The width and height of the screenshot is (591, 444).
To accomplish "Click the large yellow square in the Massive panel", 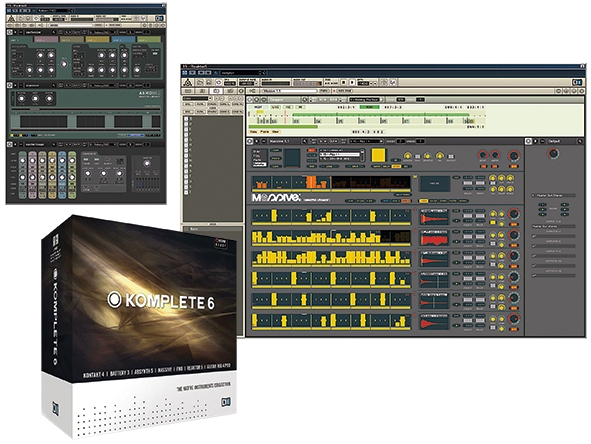I will [x=378, y=155].
